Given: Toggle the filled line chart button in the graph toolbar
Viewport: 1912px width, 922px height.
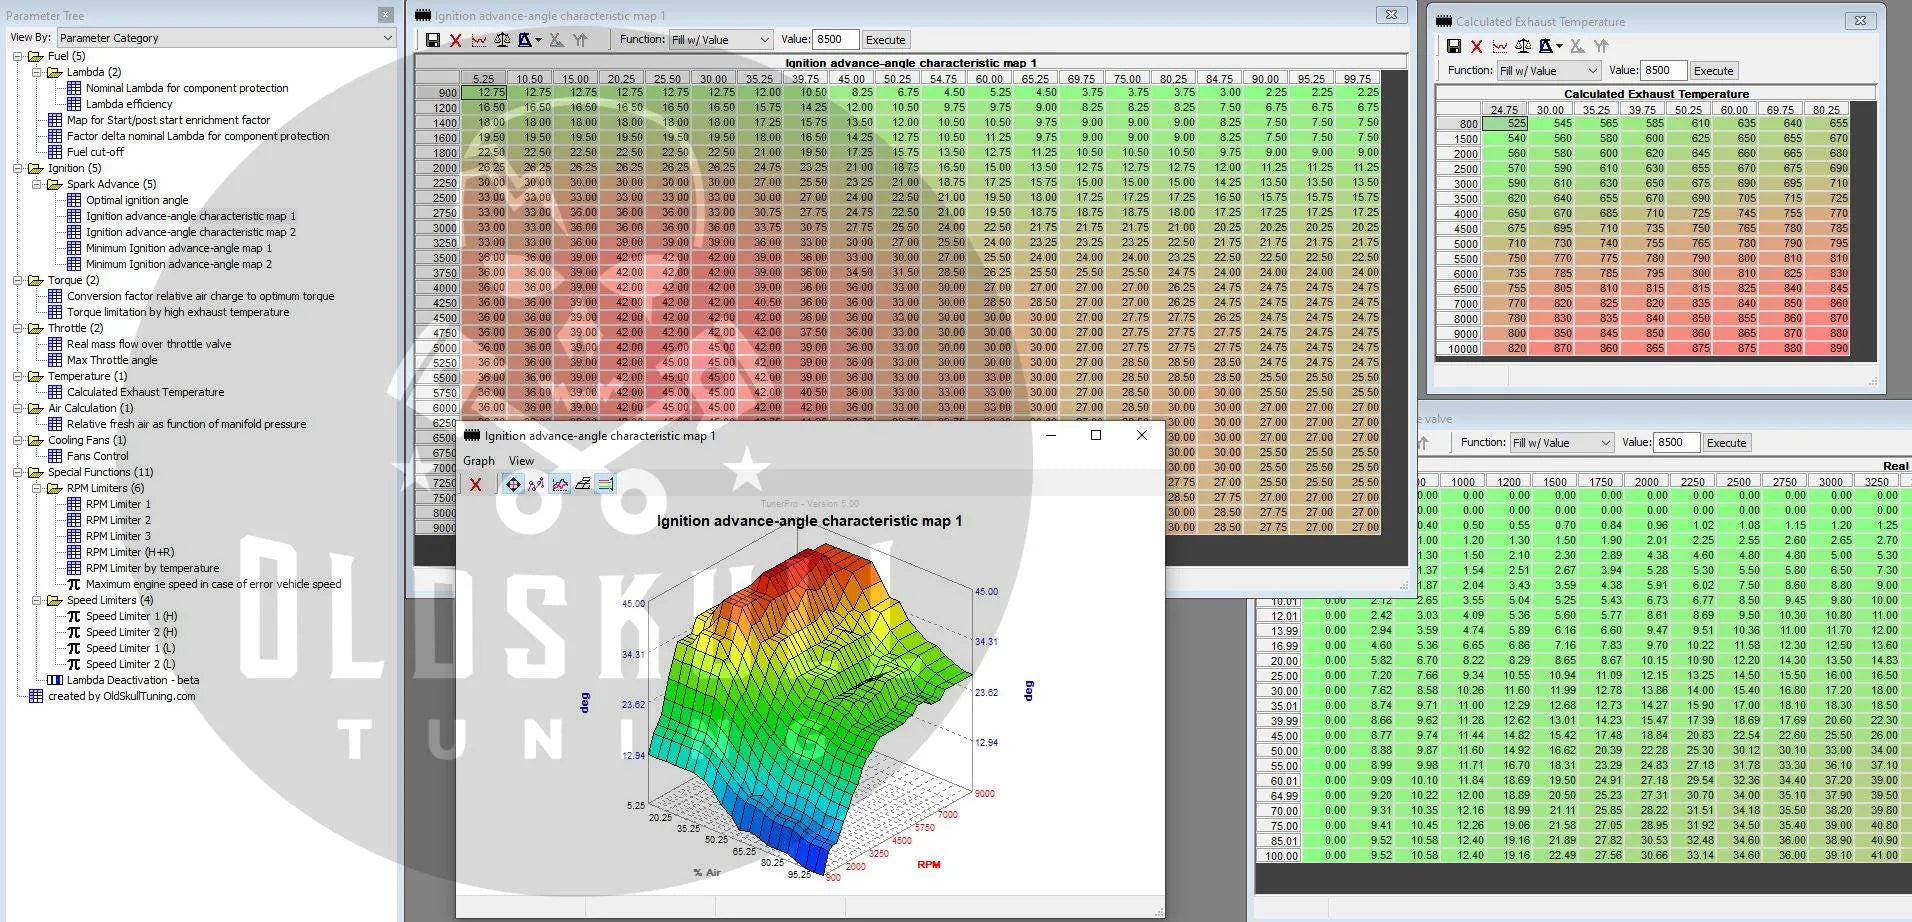Looking at the screenshot, I should pyautogui.click(x=560, y=485).
